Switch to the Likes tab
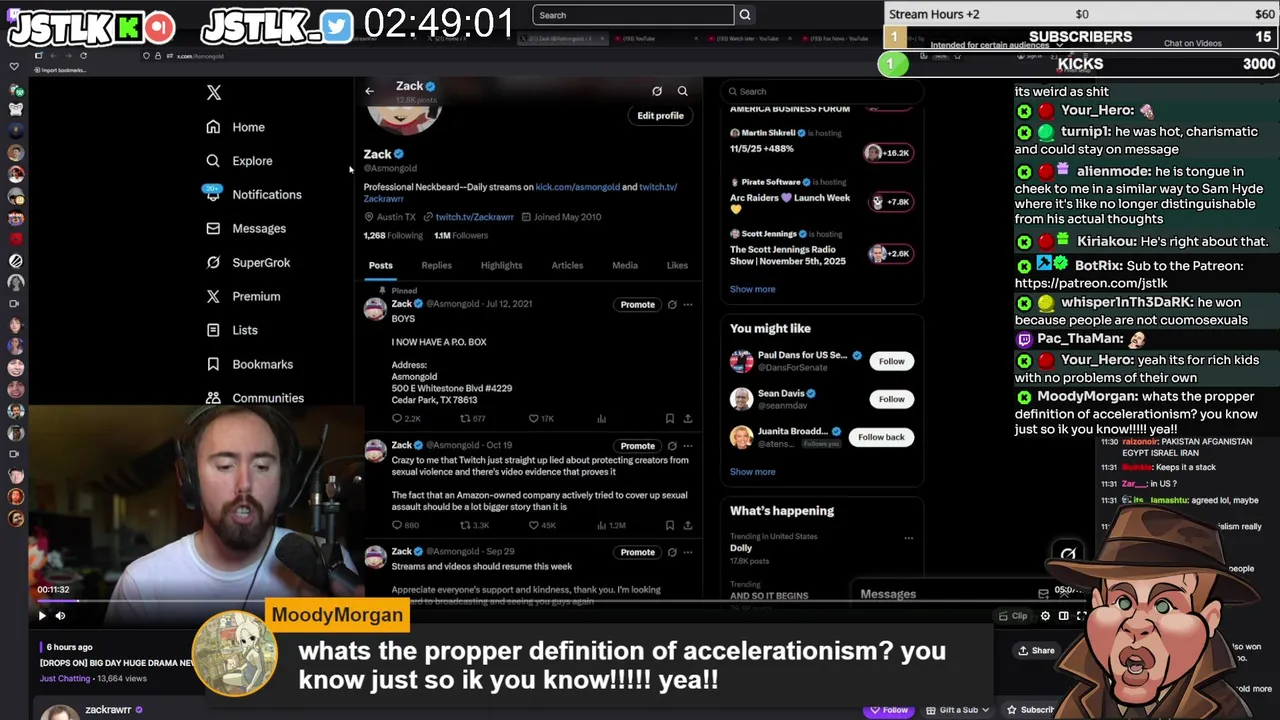1280x720 pixels. tap(677, 266)
